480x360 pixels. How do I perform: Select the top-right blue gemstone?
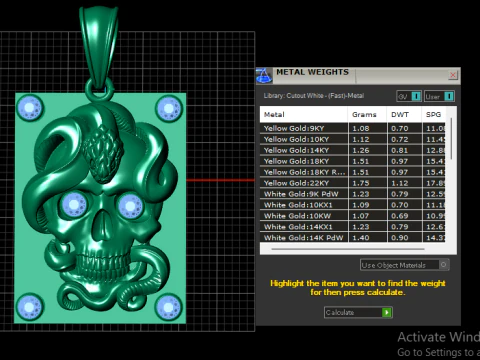pyautogui.click(x=169, y=108)
